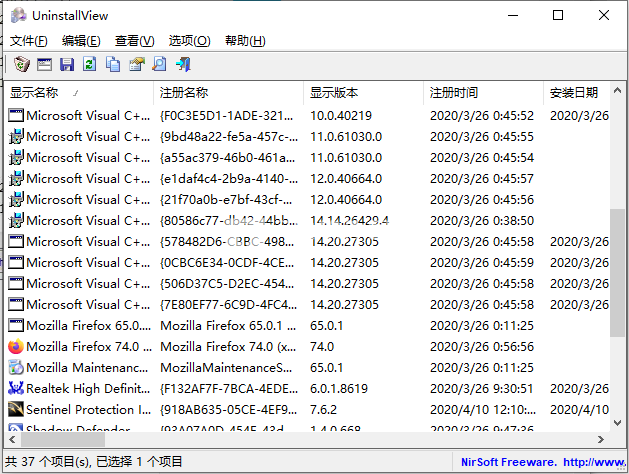Click the registry name {918AB635-05CE-4EF9
The height and width of the screenshot is (474, 629).
229,409
